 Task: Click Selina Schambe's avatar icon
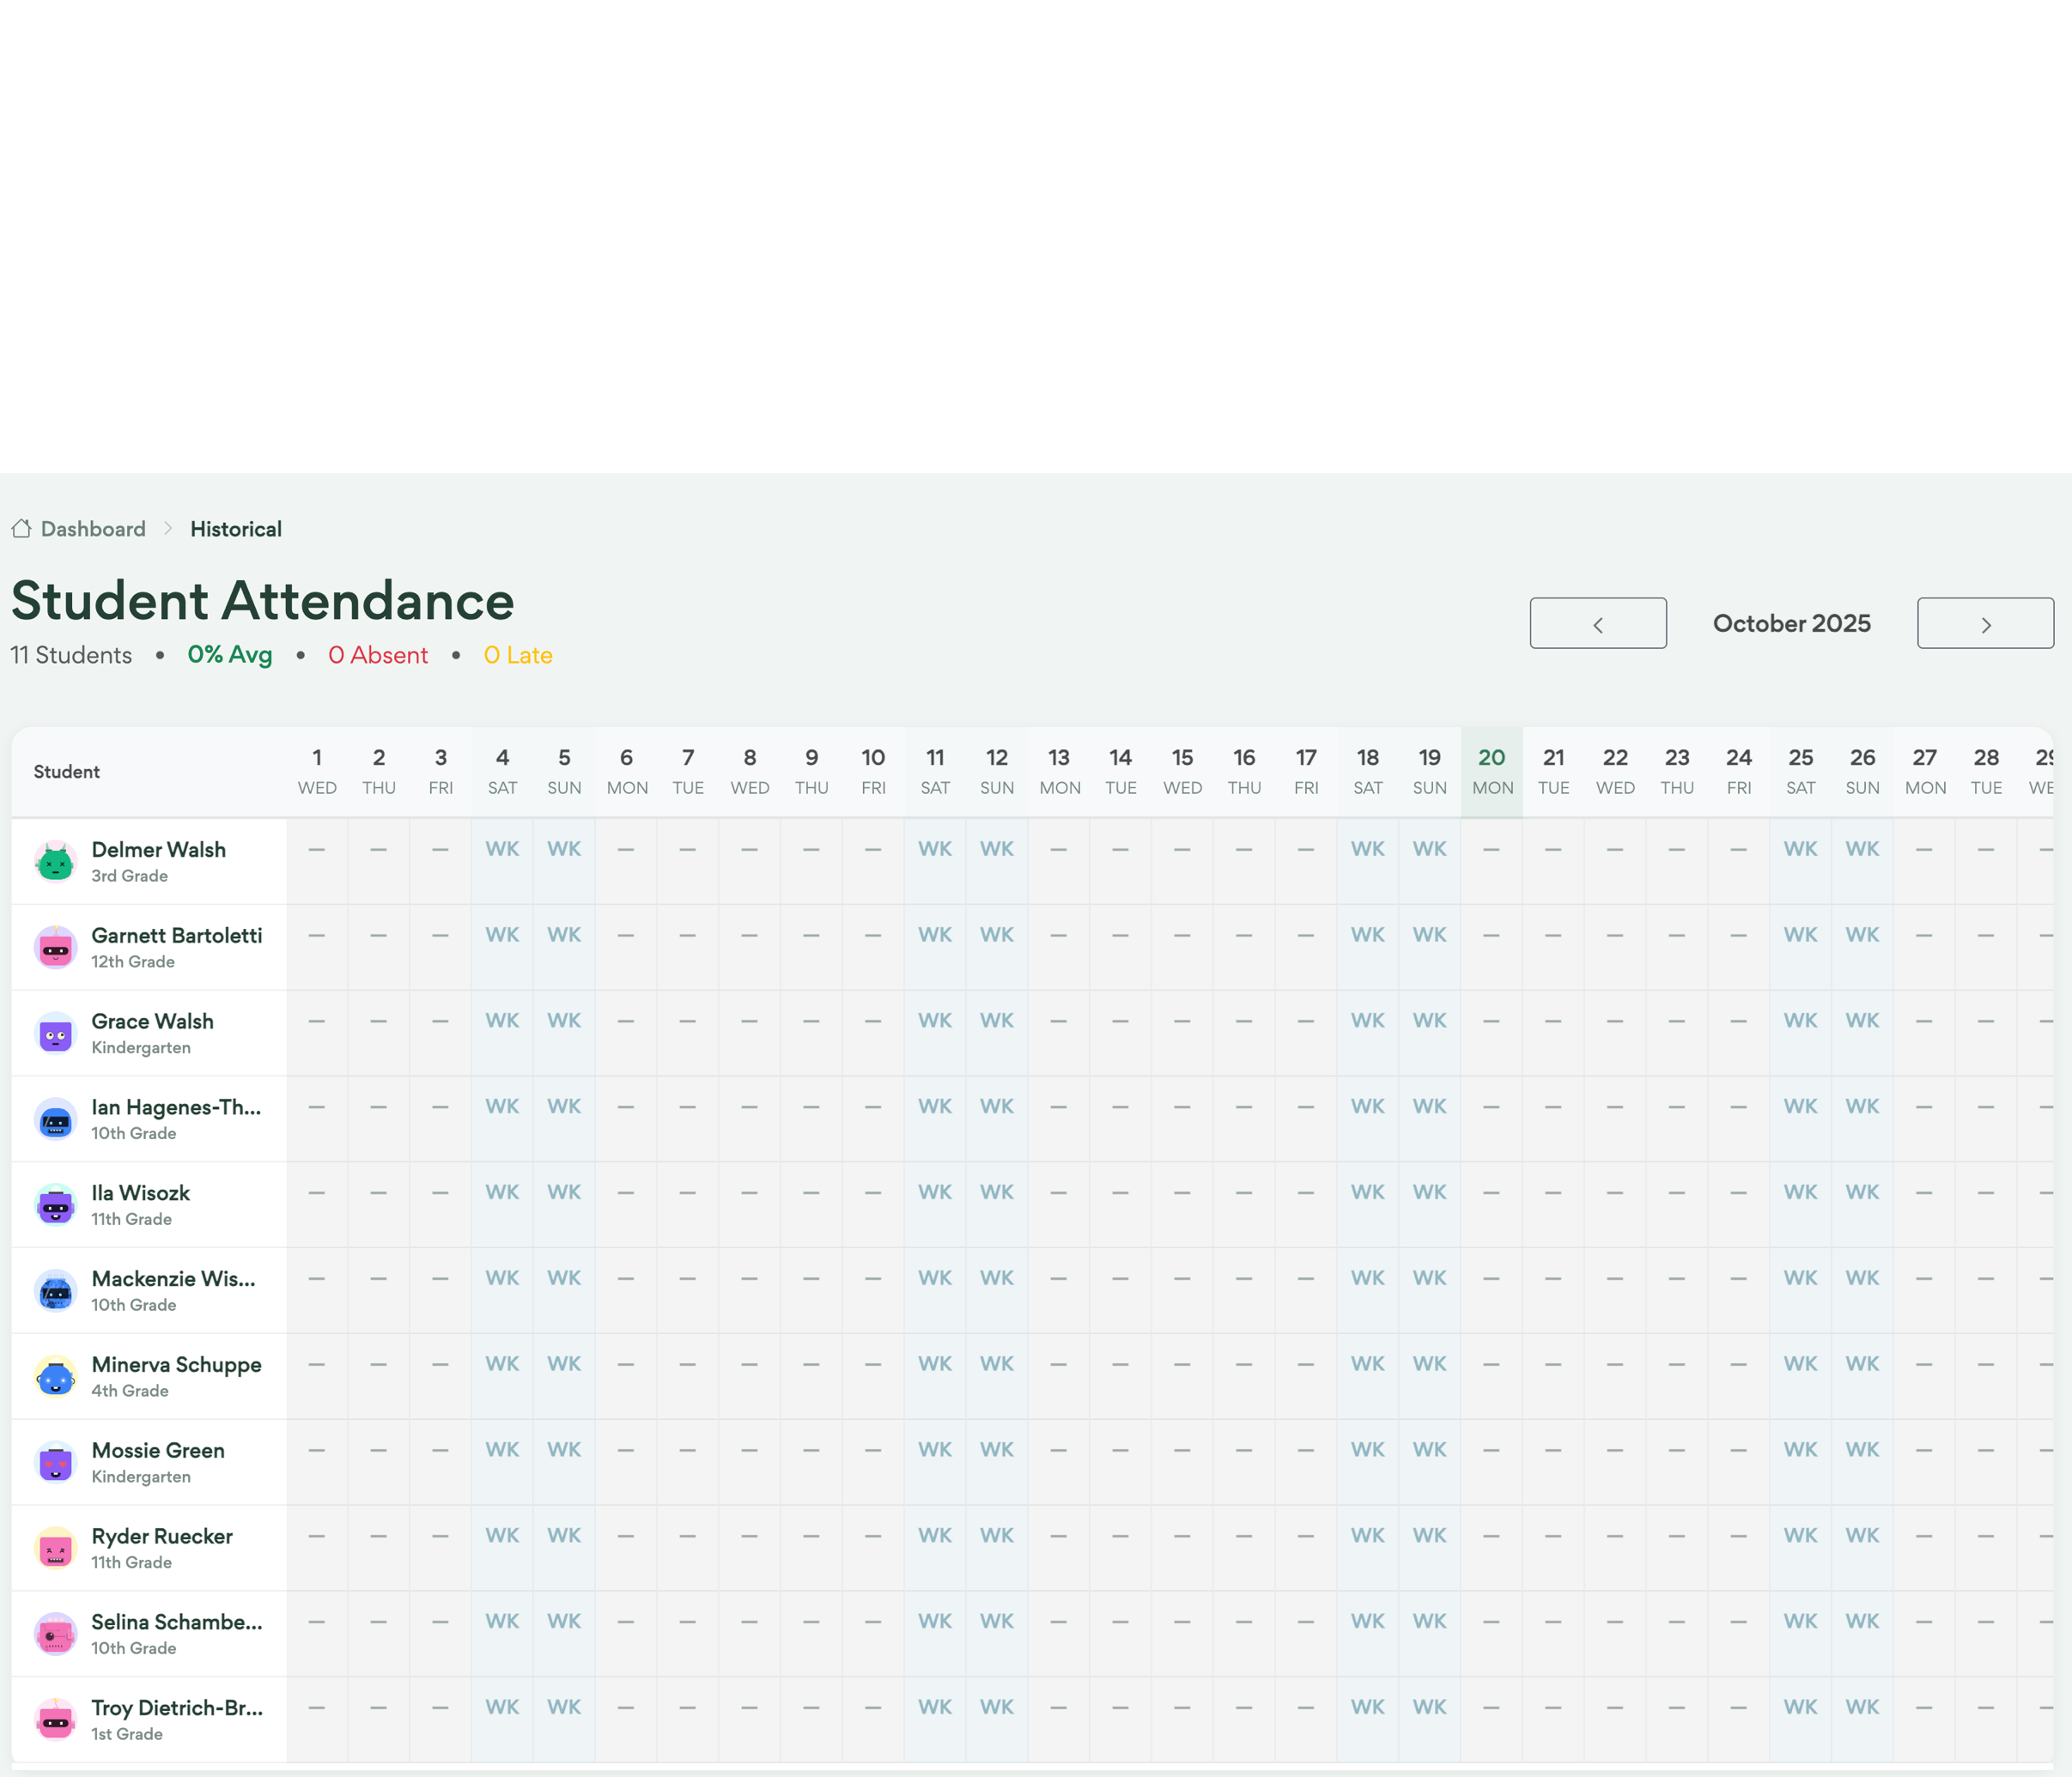pos(56,1634)
